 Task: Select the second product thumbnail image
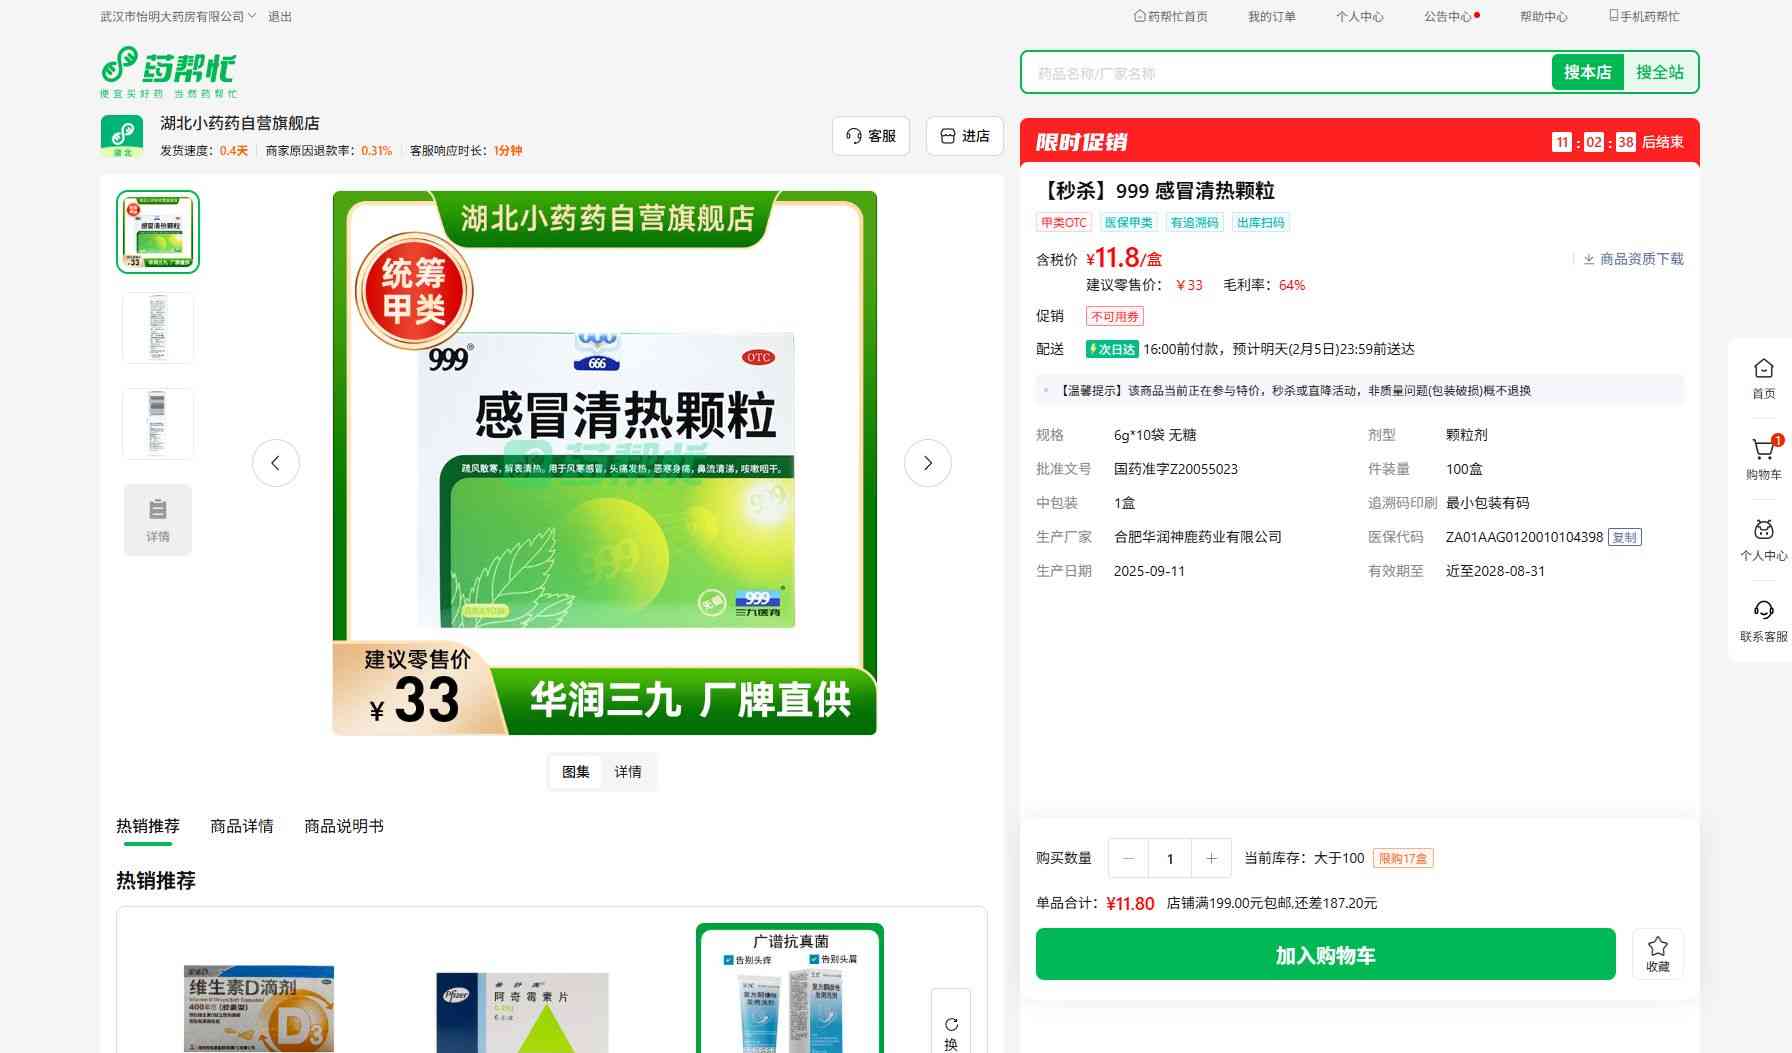[x=158, y=328]
